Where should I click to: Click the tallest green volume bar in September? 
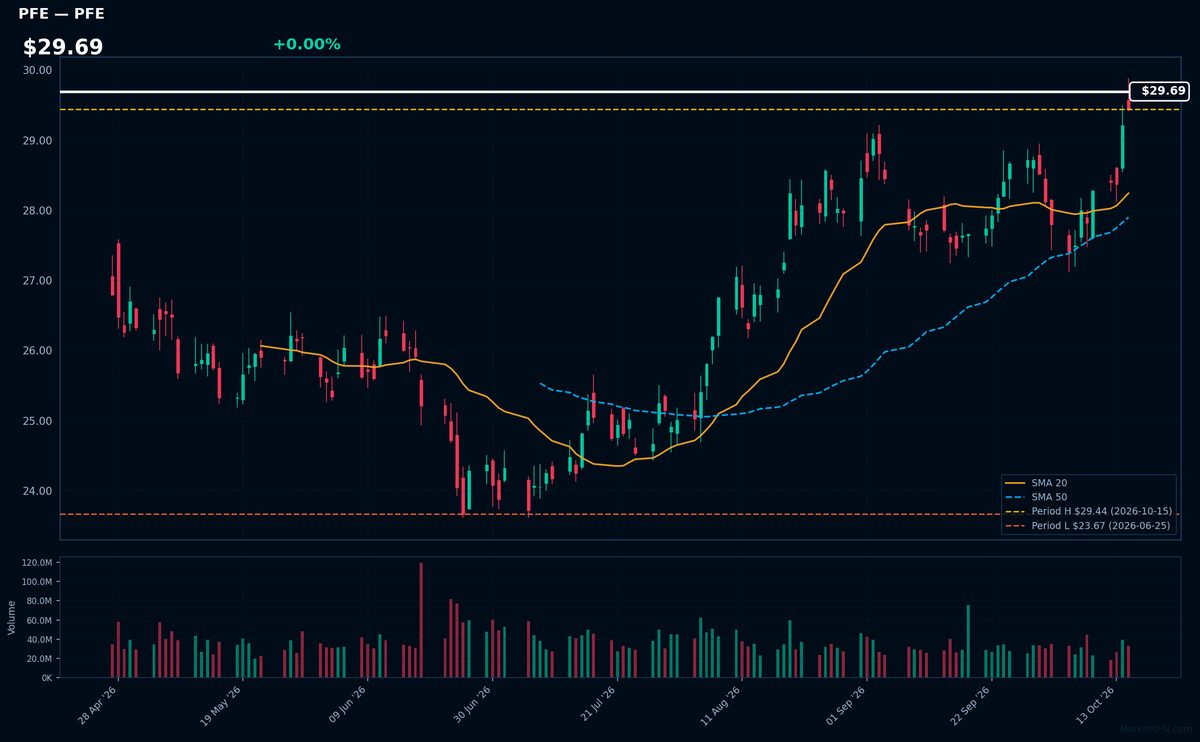[968, 641]
